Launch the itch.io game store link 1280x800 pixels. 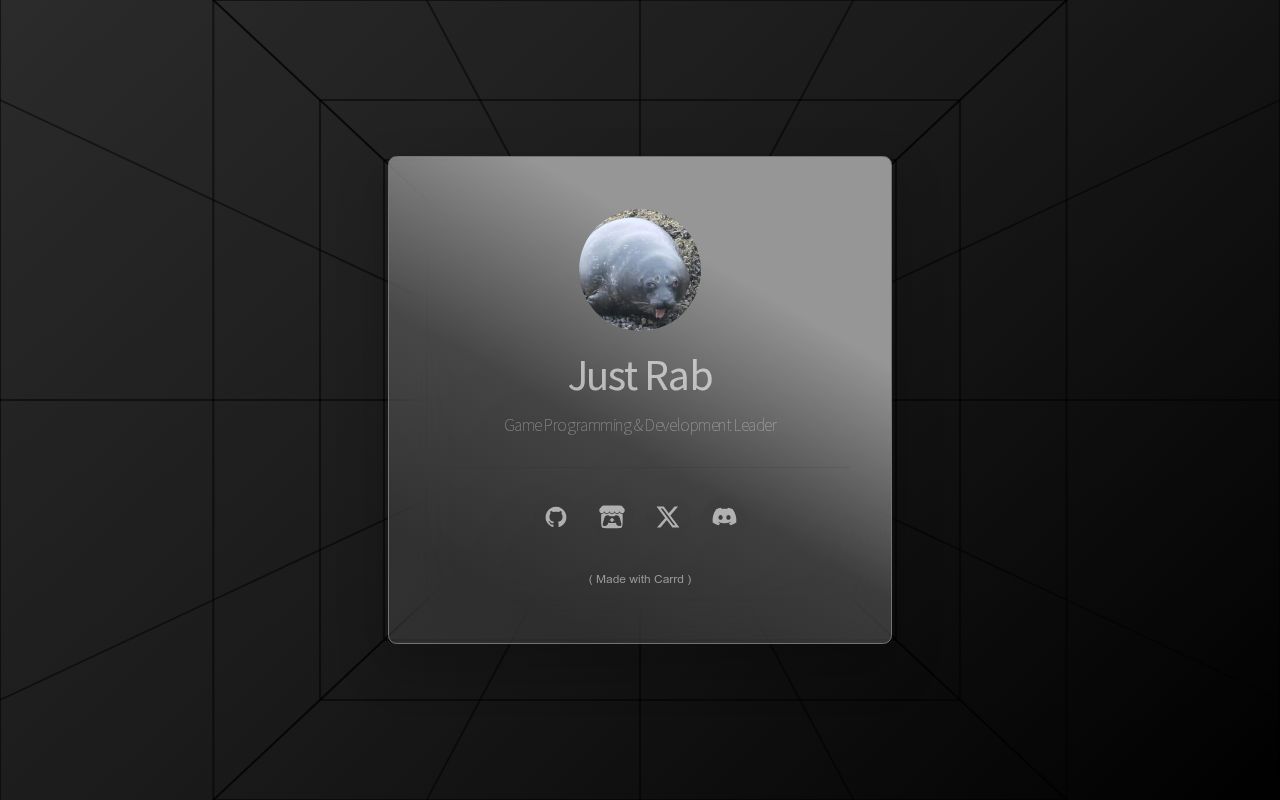(611, 517)
